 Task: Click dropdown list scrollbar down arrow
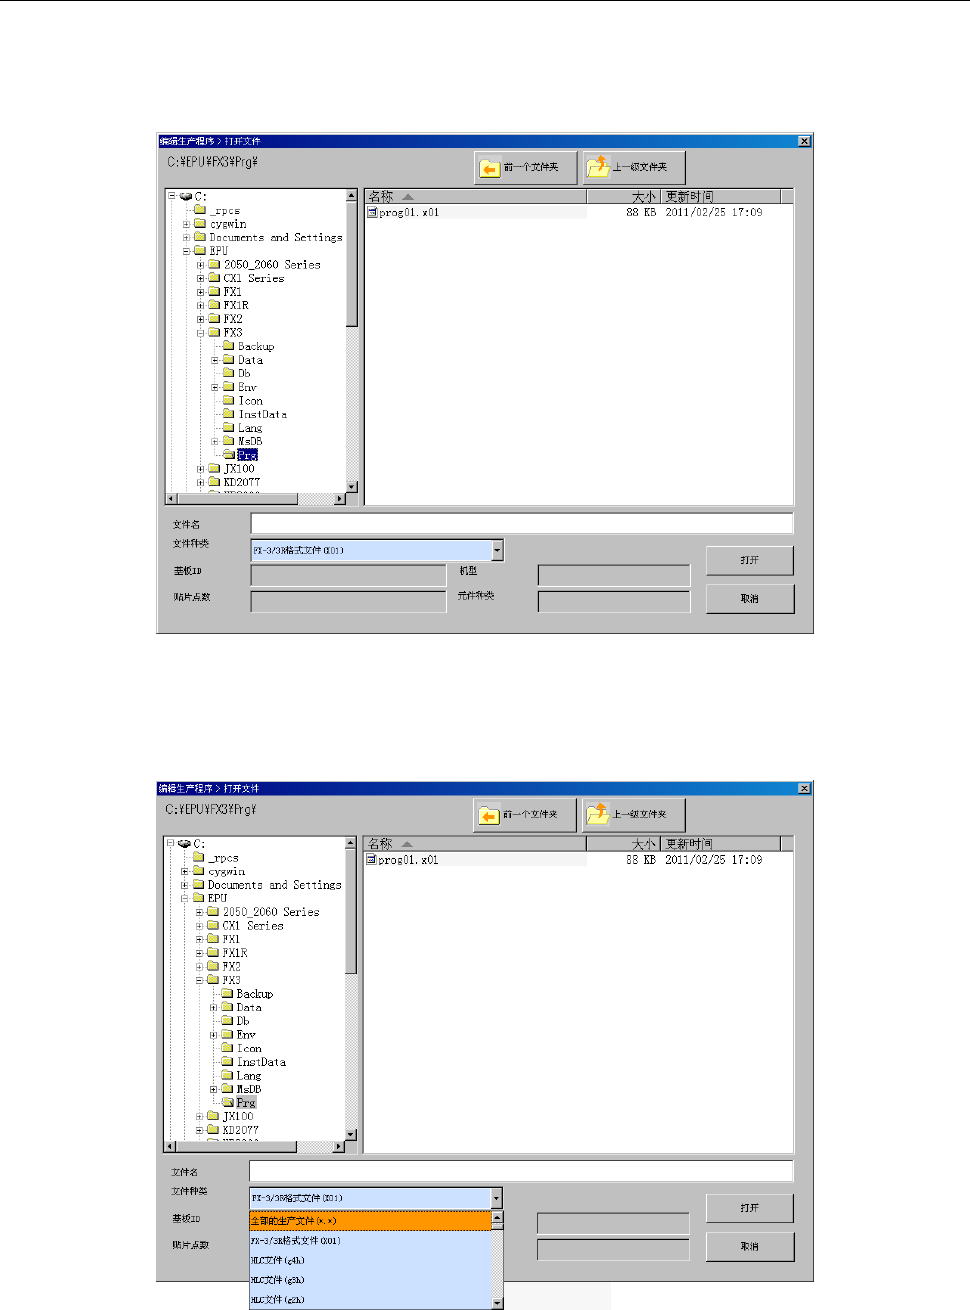pyautogui.click(x=497, y=1303)
